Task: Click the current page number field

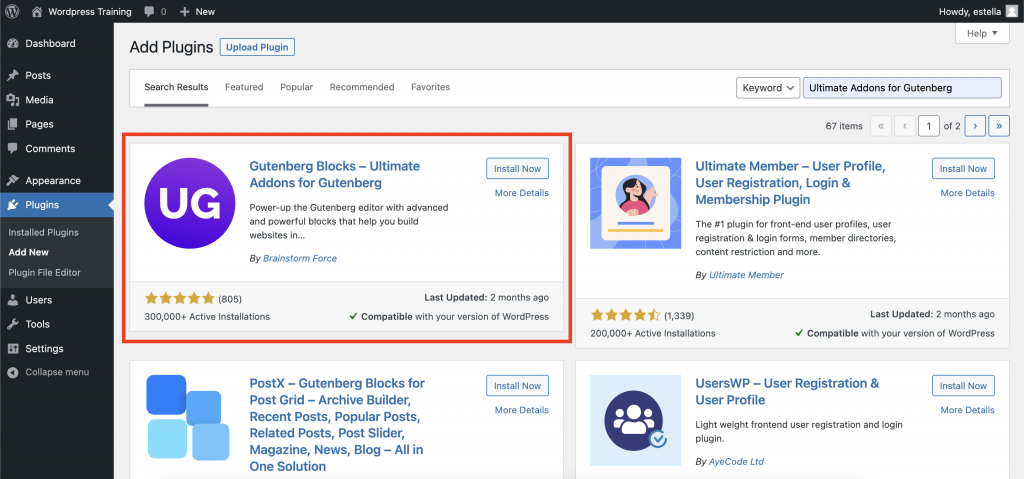Action: click(929, 126)
